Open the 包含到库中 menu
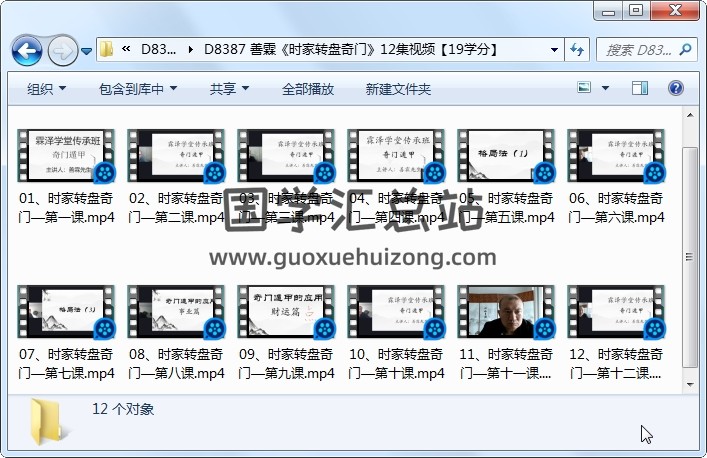Viewport: 707px width, 458px height. point(138,89)
